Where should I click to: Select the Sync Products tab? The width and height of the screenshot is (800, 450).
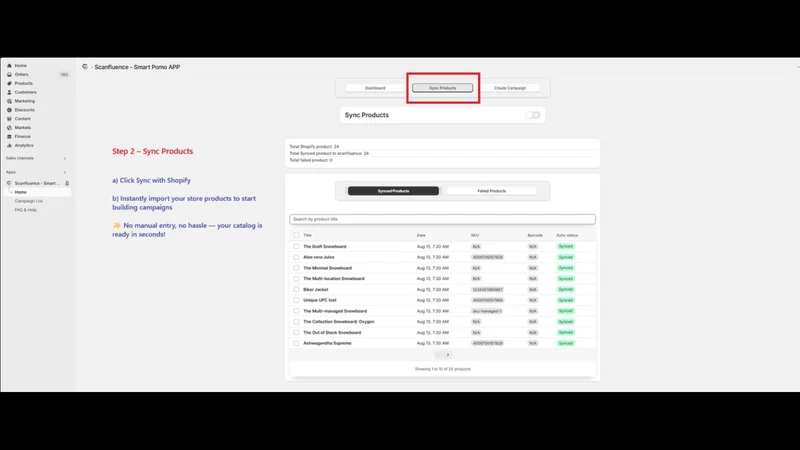(x=442, y=88)
